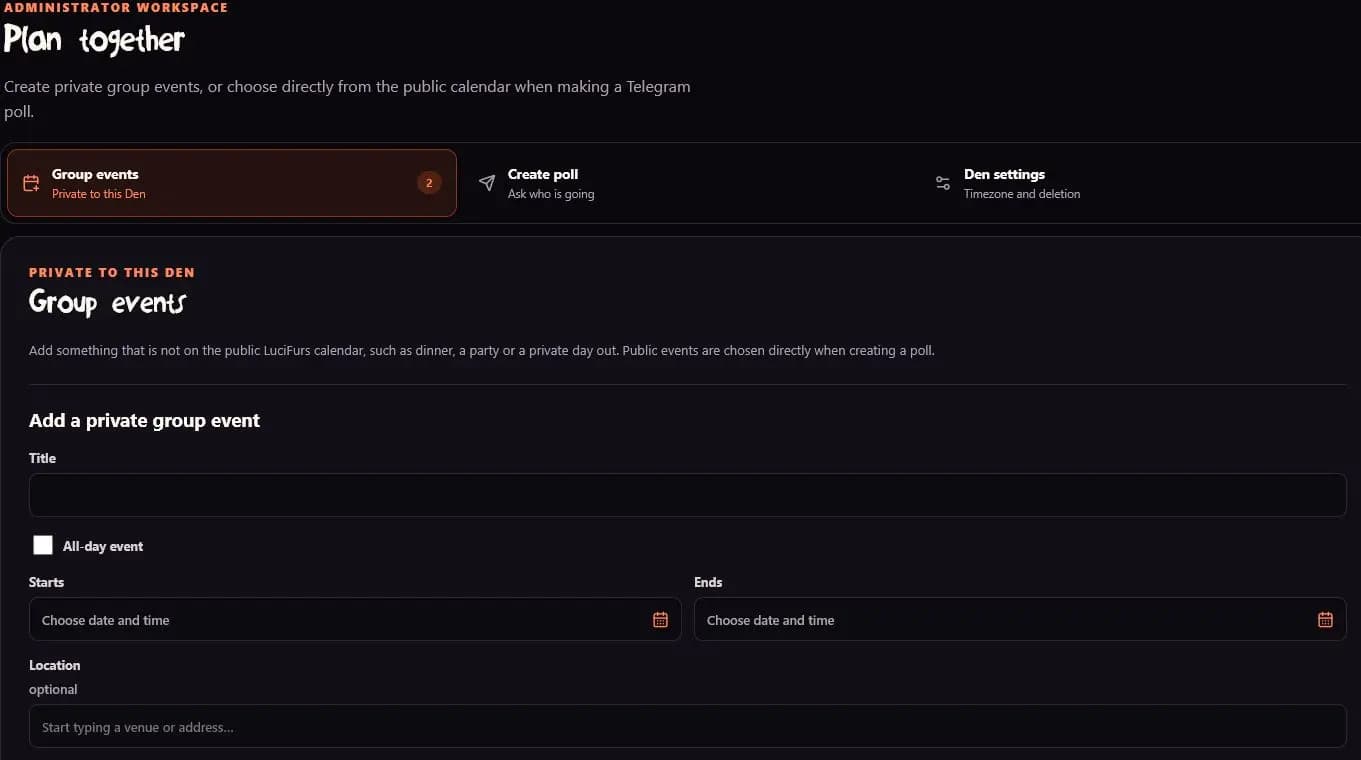
Task: Click the orange badge showing 2
Action: pyautogui.click(x=429, y=183)
